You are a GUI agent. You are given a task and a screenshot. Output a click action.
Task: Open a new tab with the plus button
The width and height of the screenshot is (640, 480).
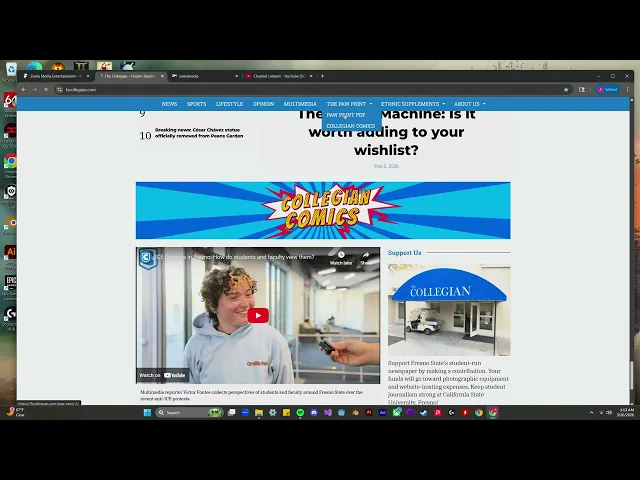322,76
